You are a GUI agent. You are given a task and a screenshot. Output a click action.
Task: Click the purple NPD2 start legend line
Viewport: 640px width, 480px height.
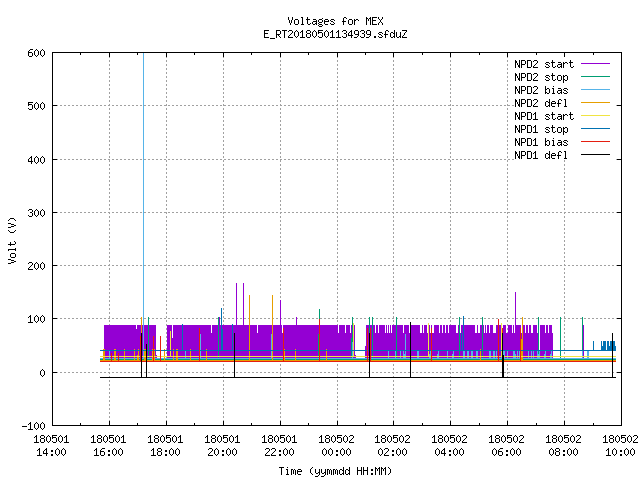596,64
